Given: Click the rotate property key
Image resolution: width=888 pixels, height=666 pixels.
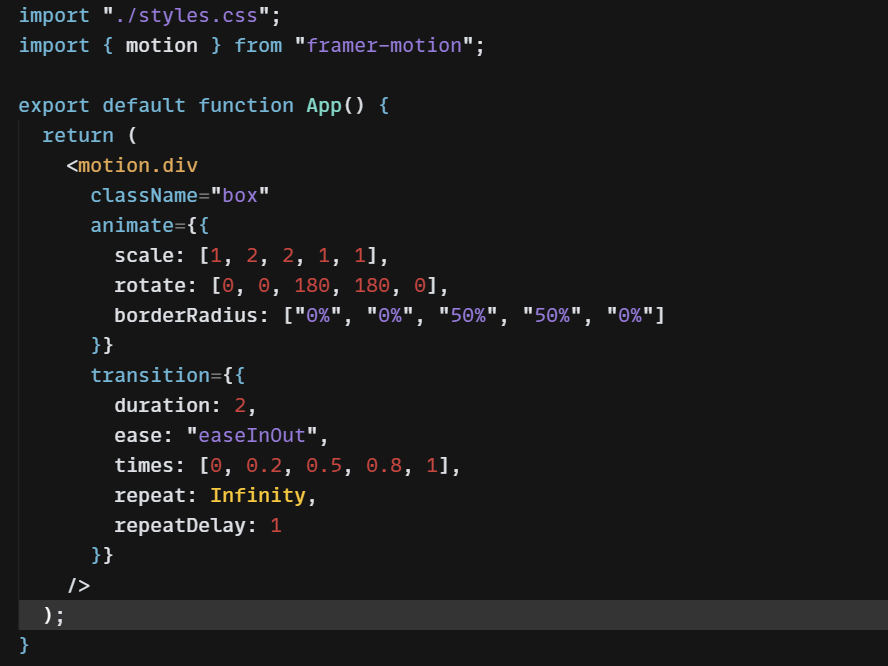Looking at the screenshot, I should click(x=150, y=285).
